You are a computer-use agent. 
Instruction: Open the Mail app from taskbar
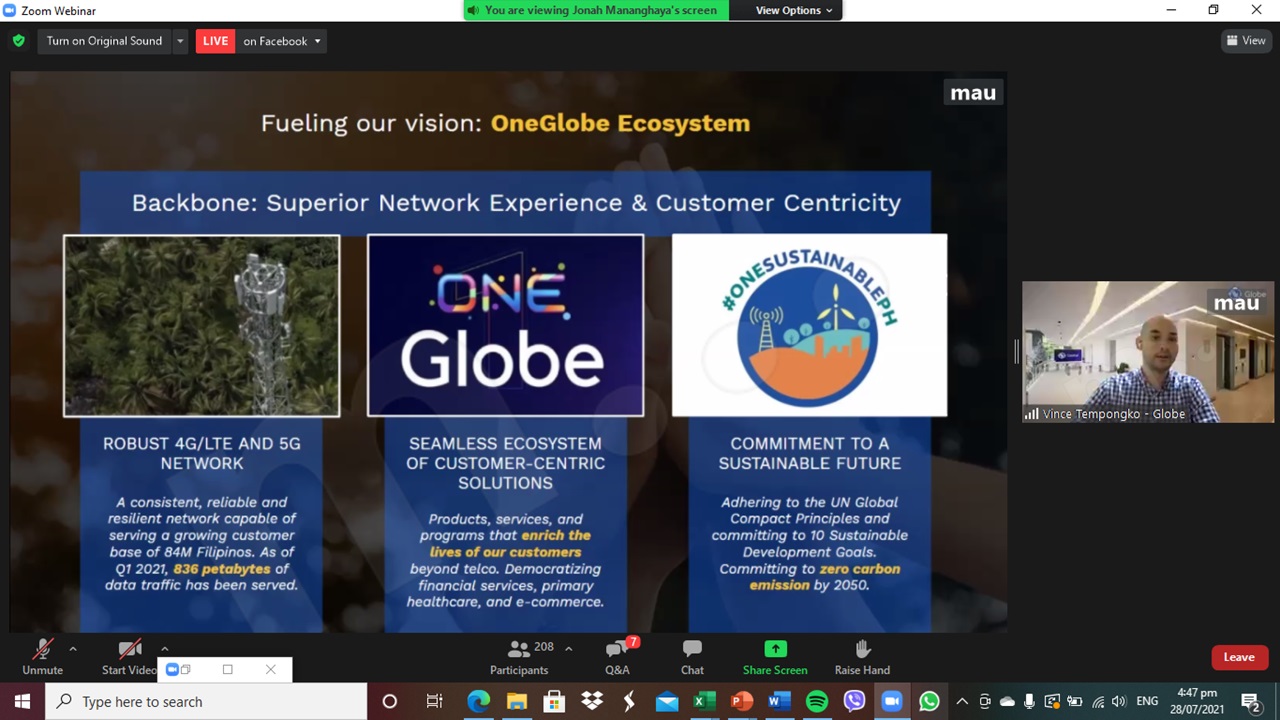coord(667,701)
